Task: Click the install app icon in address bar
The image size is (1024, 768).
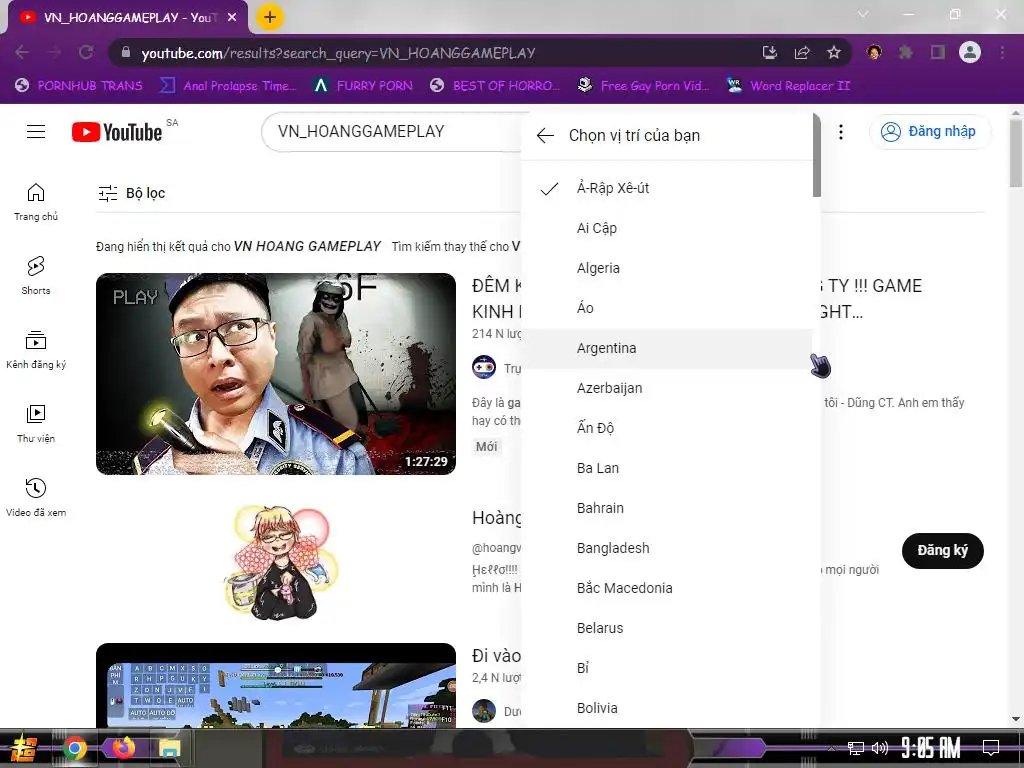Action: pyautogui.click(x=770, y=52)
